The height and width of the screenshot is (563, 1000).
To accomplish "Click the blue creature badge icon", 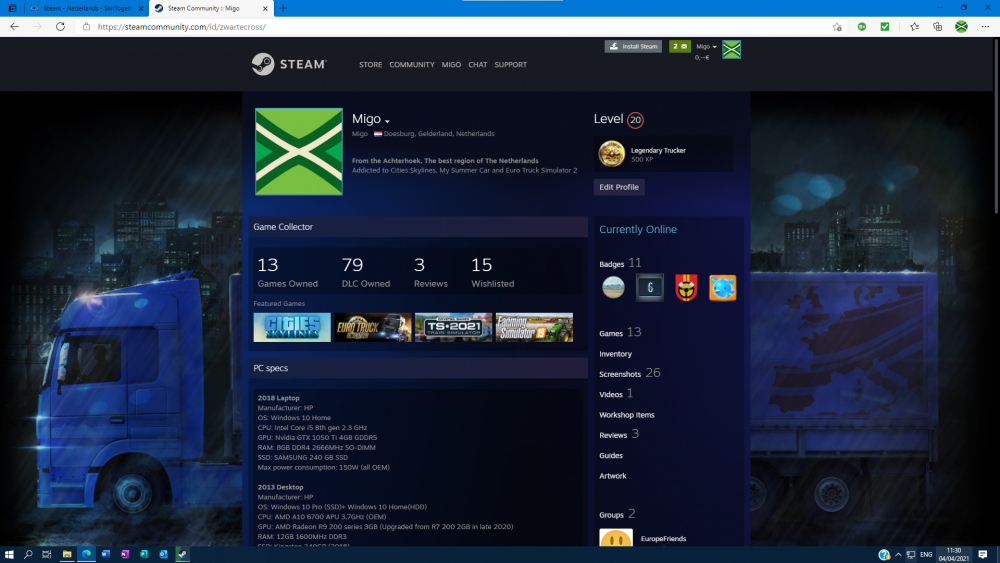I will click(723, 288).
